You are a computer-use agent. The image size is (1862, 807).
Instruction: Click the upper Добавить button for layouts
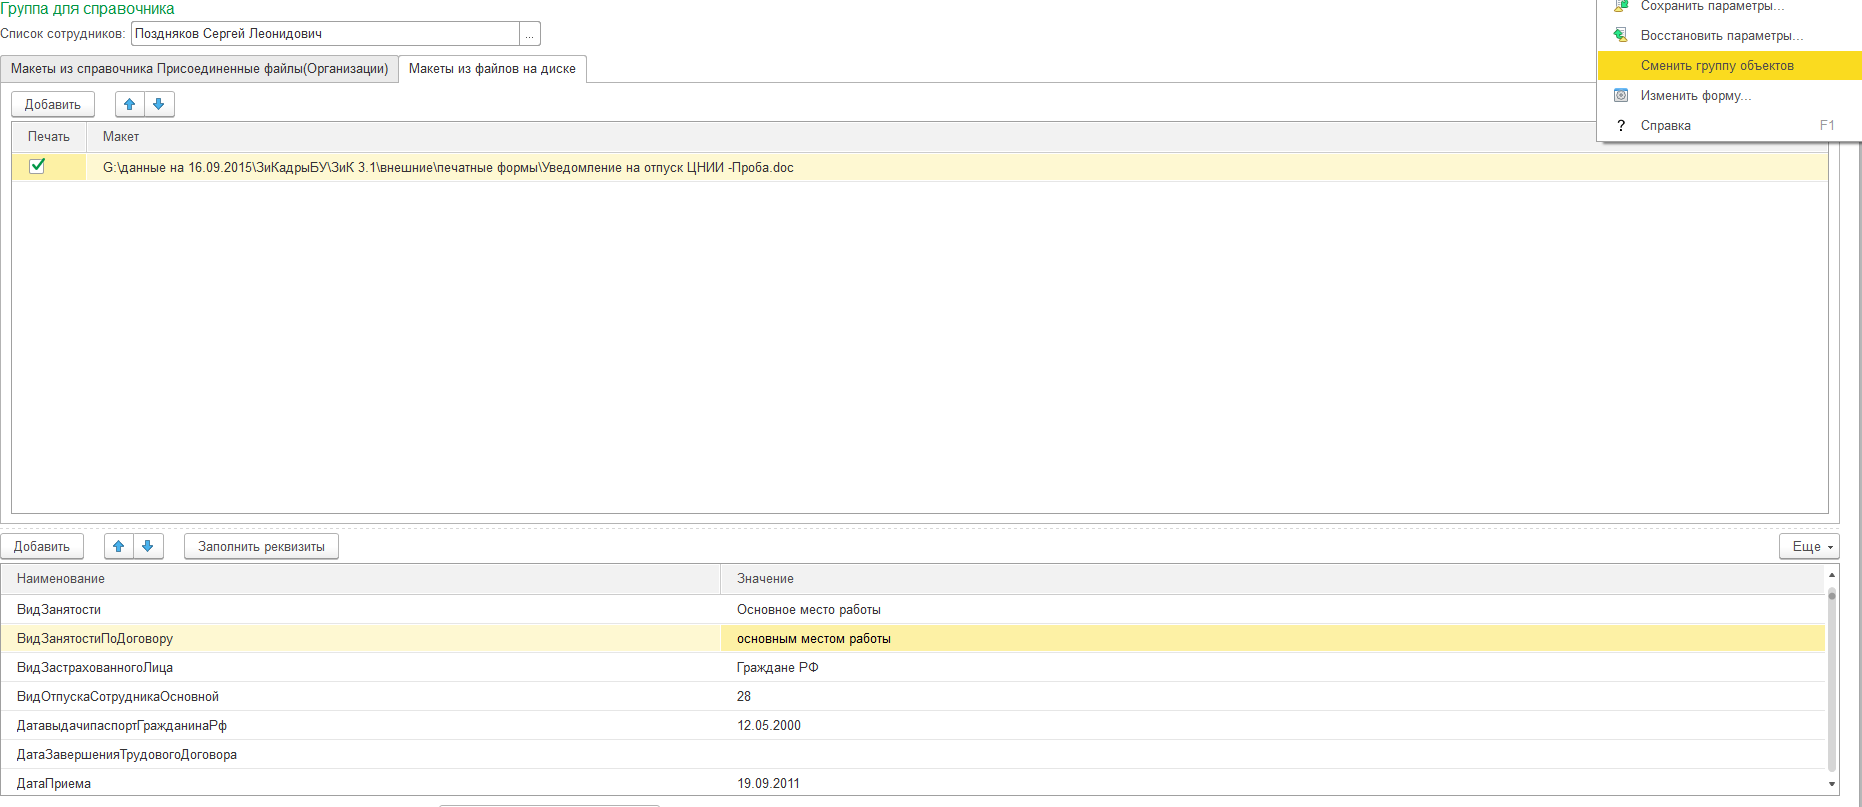tap(53, 104)
